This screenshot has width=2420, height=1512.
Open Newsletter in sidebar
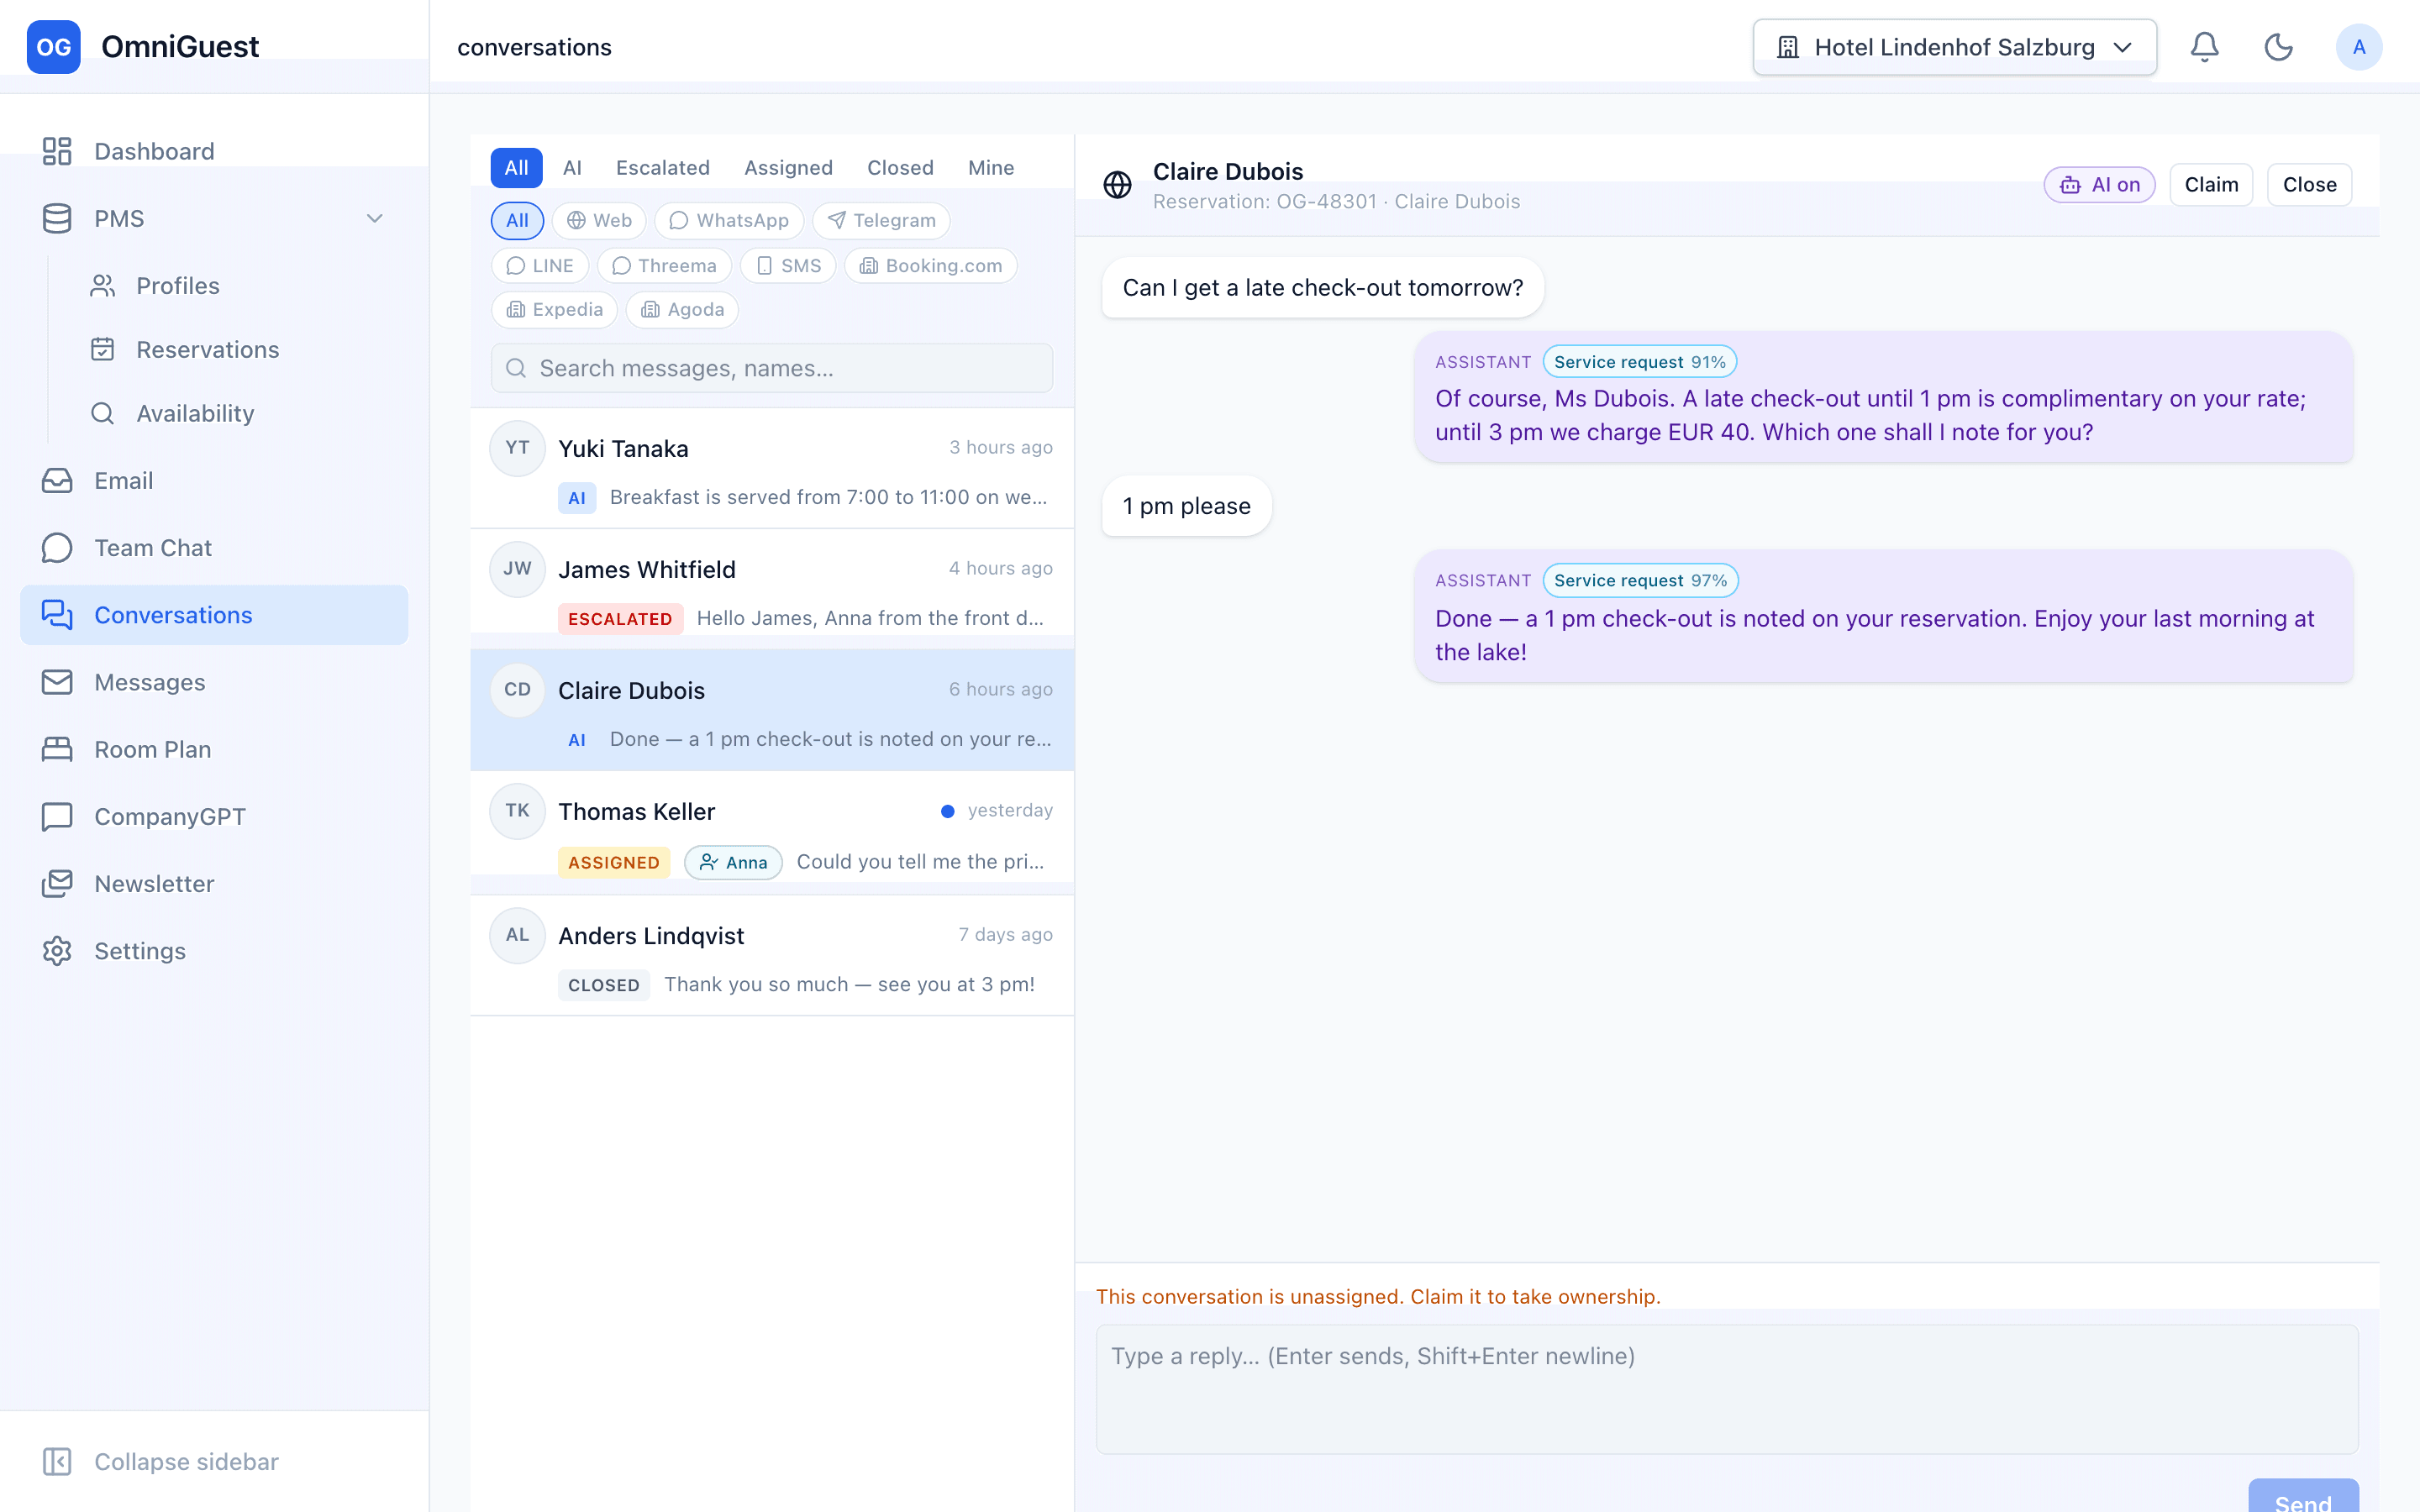point(214,884)
